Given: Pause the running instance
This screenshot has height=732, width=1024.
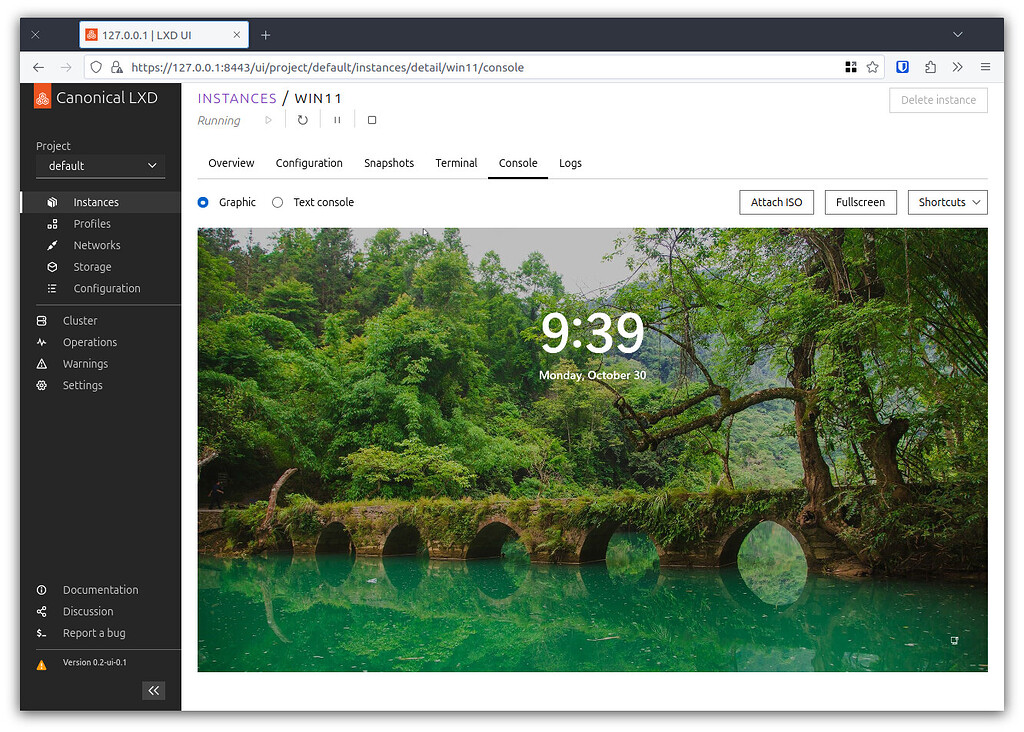Looking at the screenshot, I should point(336,119).
